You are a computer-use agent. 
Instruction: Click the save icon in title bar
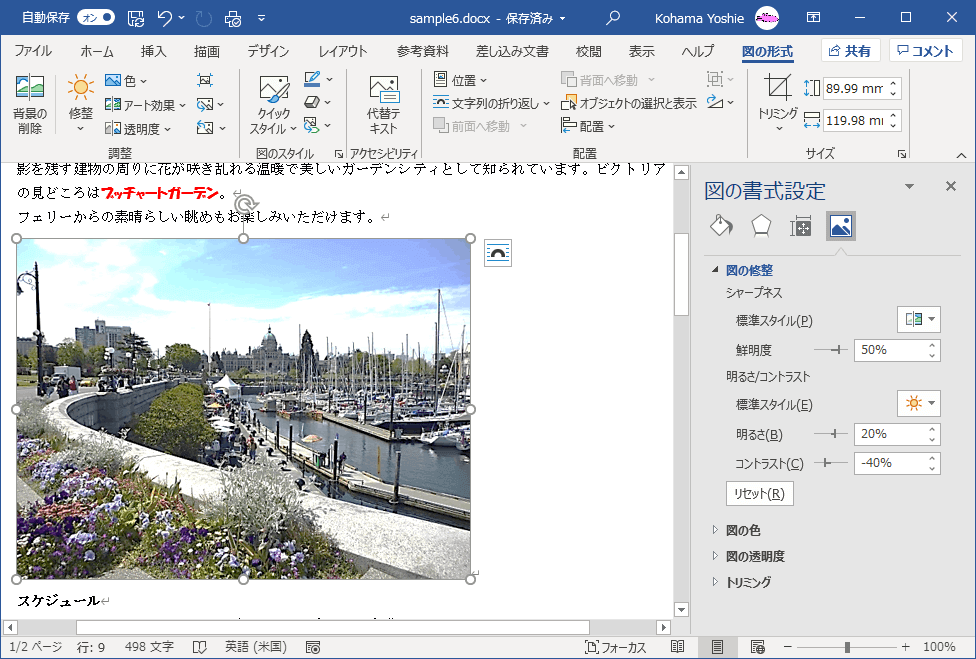(x=136, y=18)
